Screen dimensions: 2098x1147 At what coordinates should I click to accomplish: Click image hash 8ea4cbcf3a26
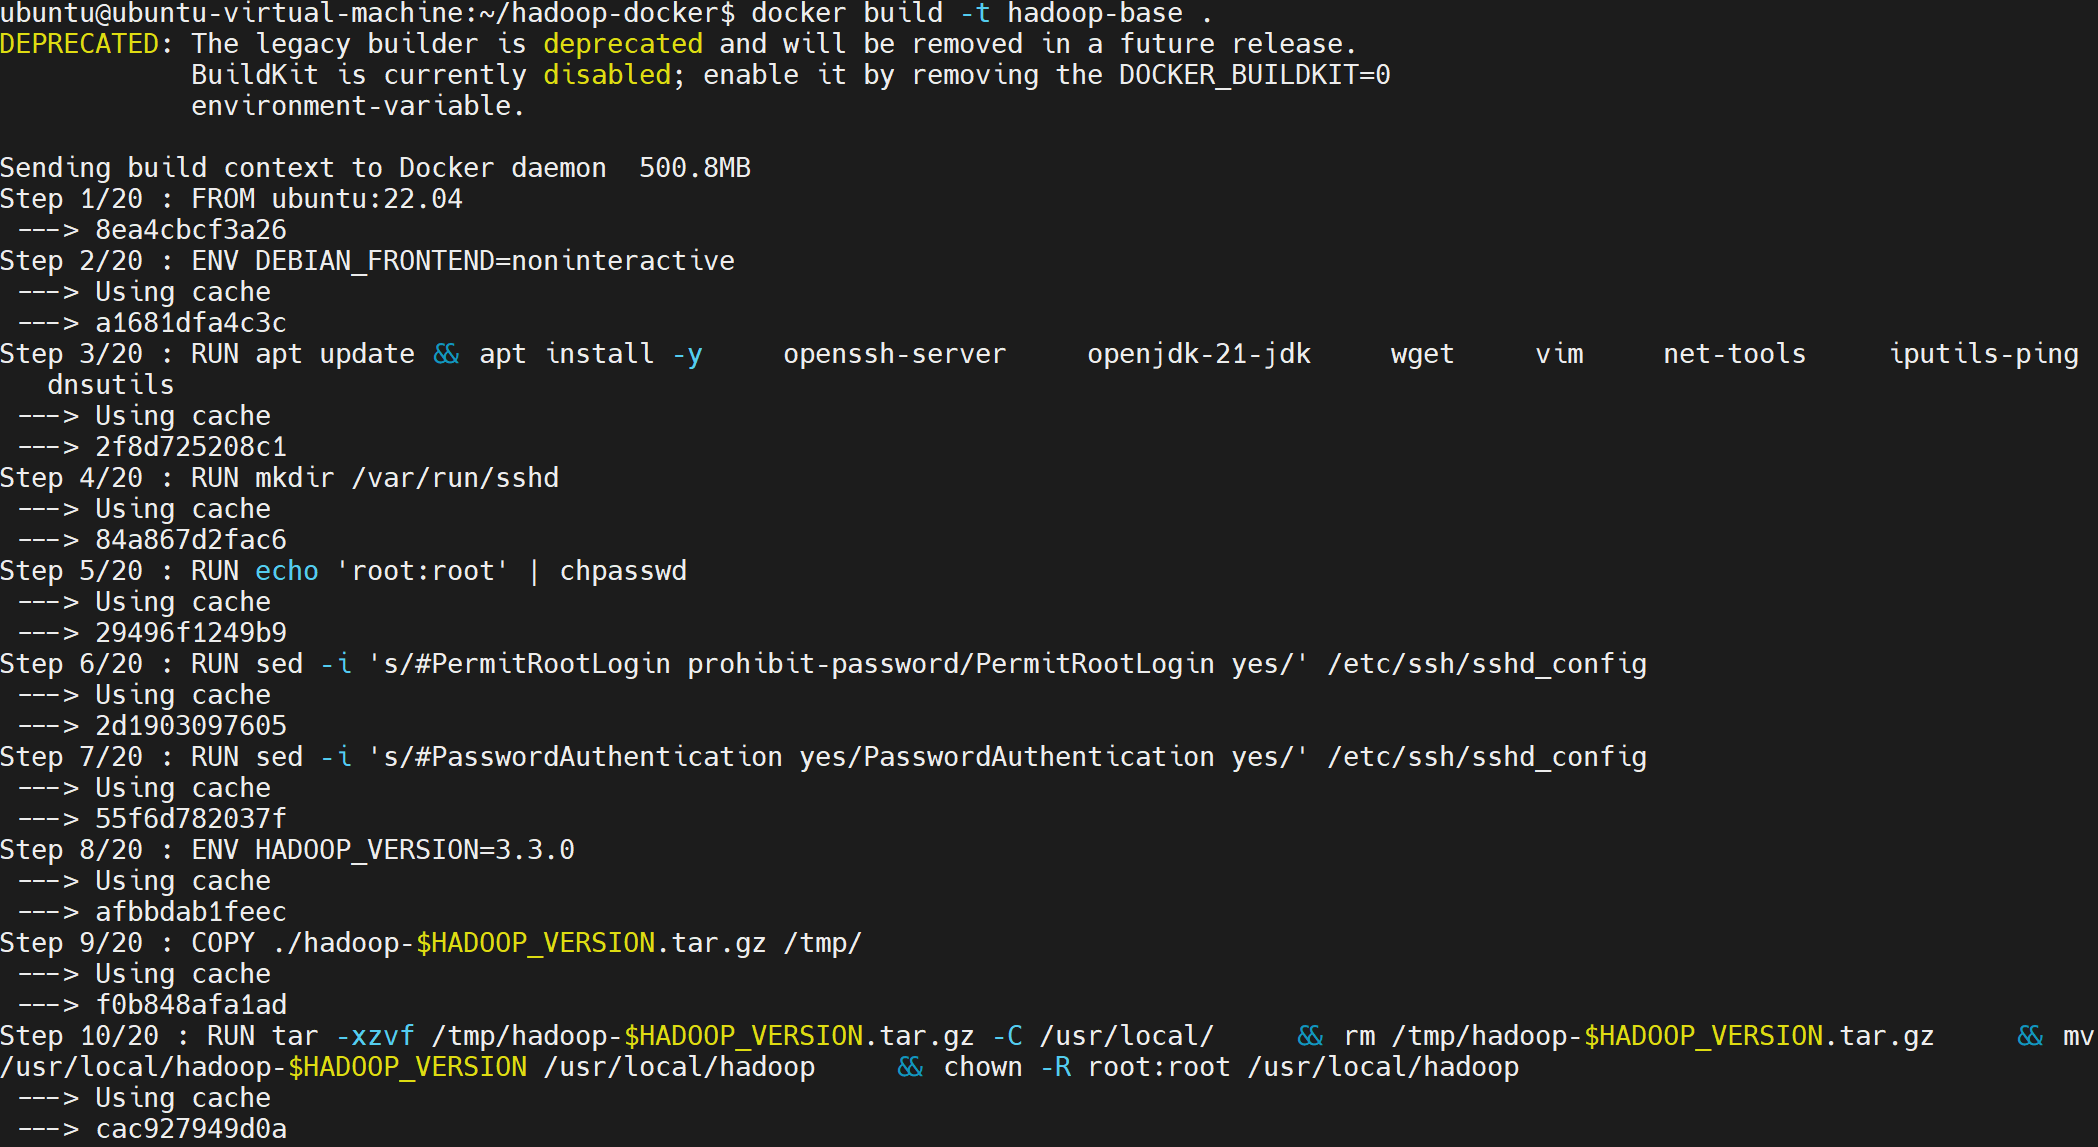pyautogui.click(x=190, y=230)
